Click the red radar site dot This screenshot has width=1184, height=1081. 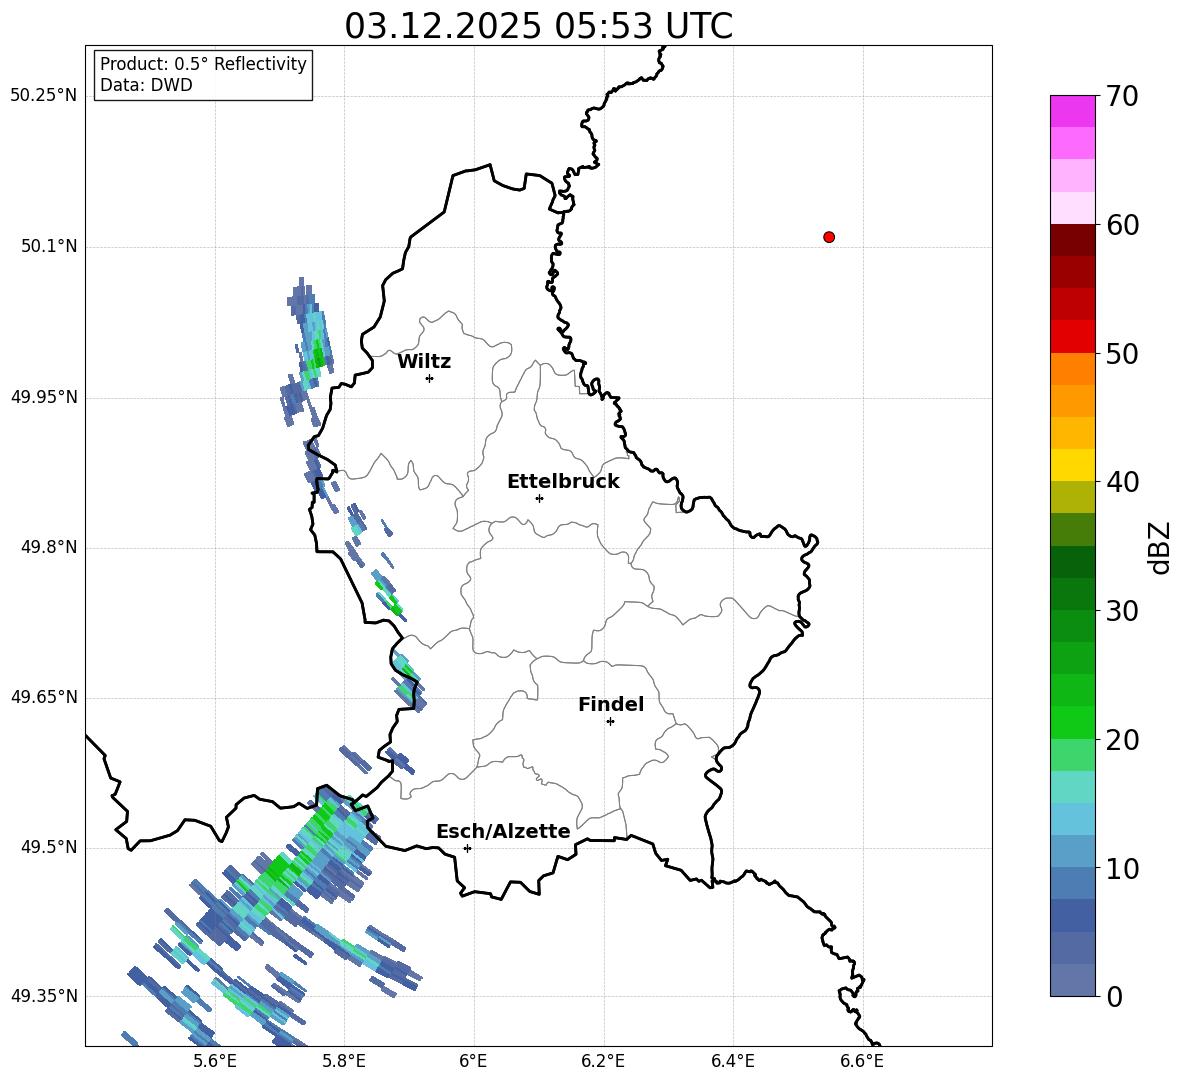click(828, 237)
